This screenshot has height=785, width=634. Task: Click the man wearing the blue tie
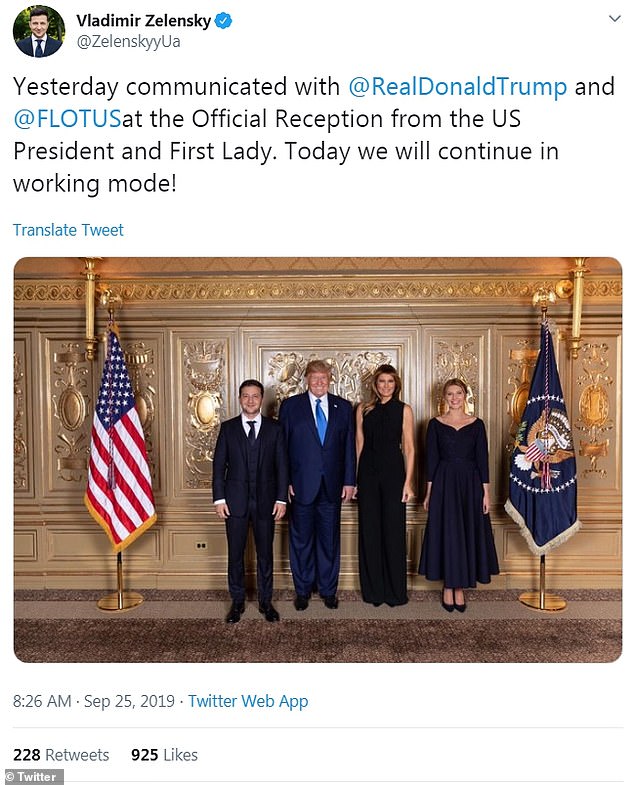point(316,480)
